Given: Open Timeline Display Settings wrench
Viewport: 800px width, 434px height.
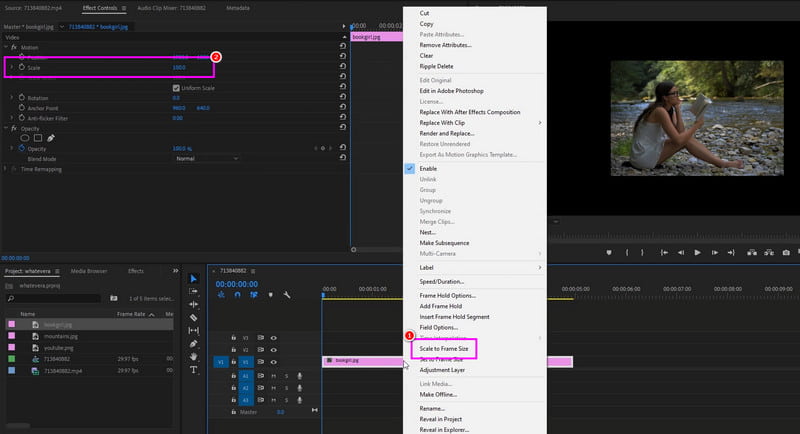Looking at the screenshot, I should pyautogui.click(x=287, y=295).
